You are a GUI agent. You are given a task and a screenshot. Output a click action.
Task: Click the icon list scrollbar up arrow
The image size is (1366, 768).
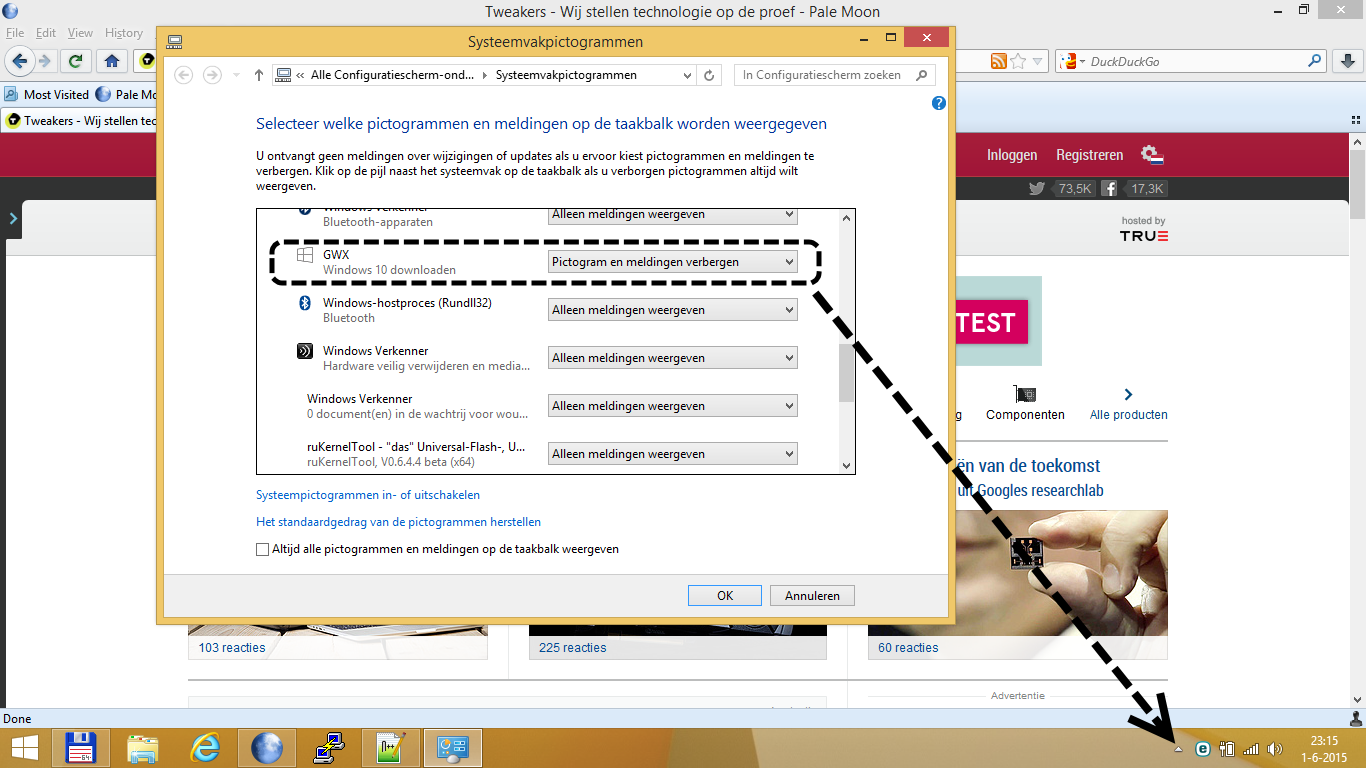pos(847,217)
